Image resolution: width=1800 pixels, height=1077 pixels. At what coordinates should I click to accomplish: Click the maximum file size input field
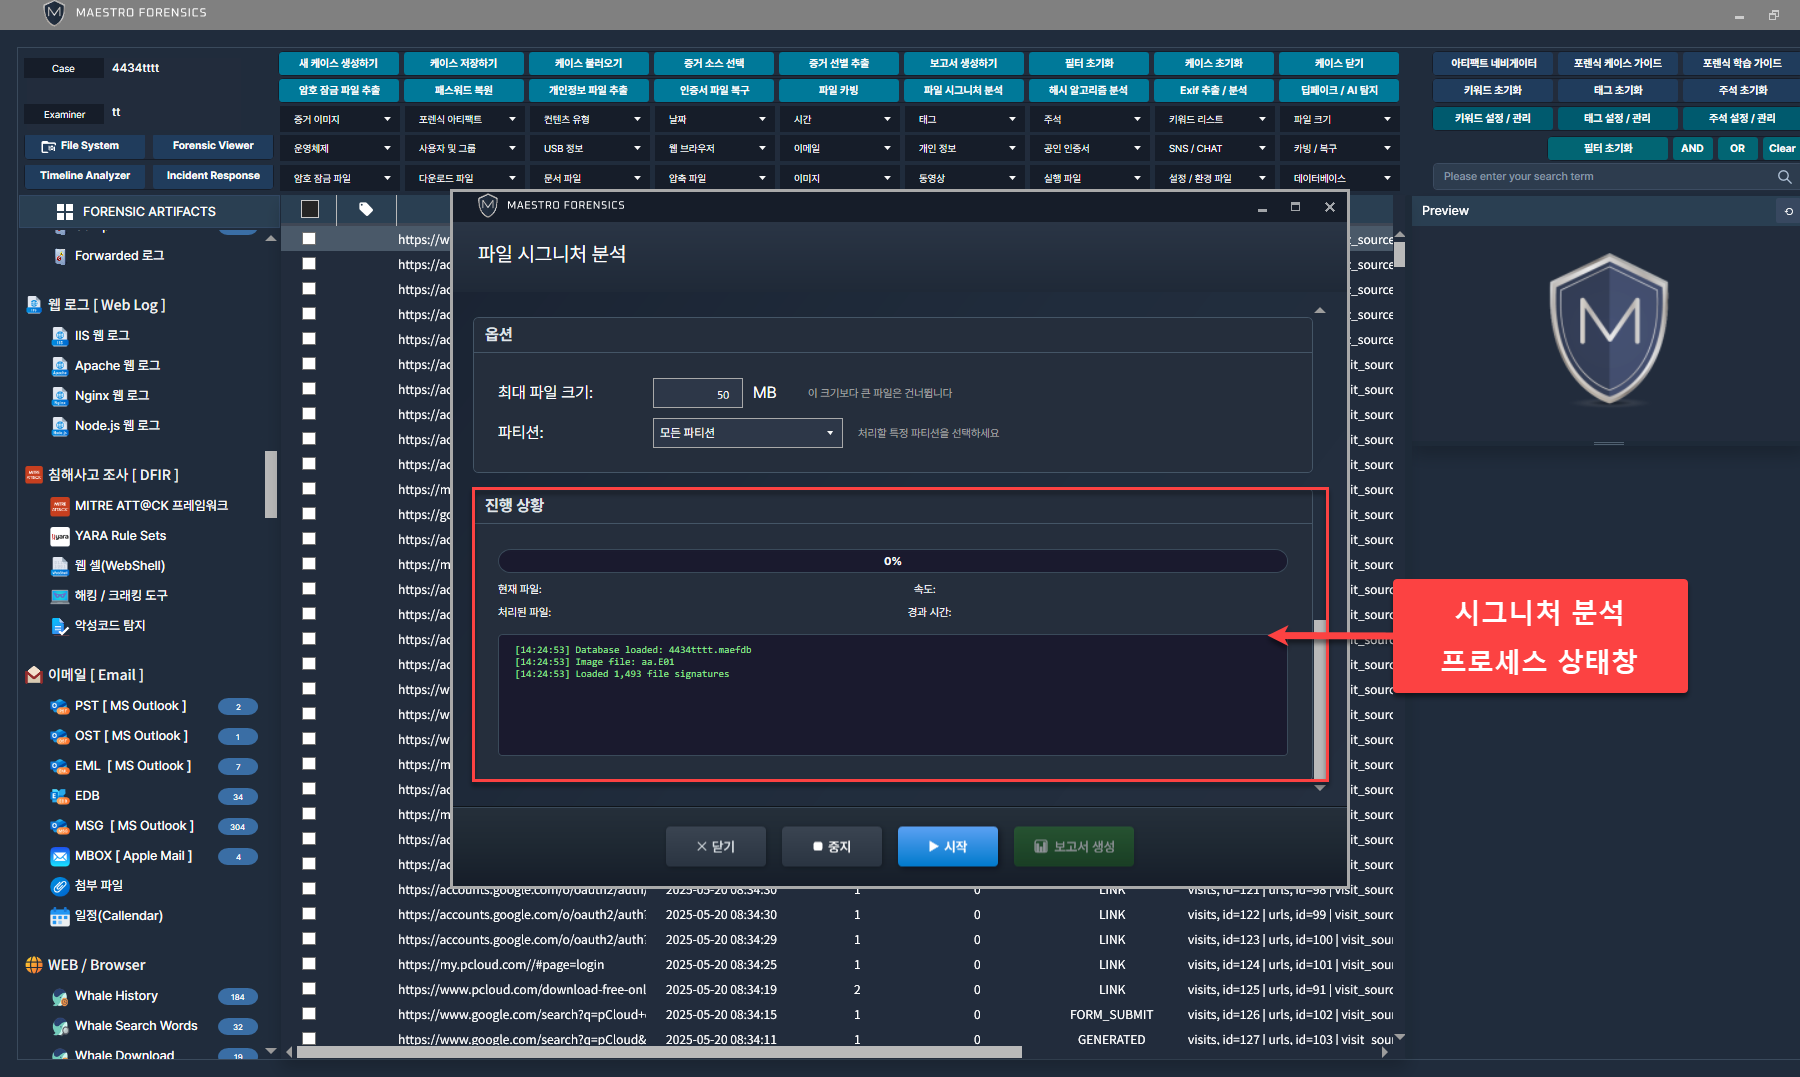(697, 393)
